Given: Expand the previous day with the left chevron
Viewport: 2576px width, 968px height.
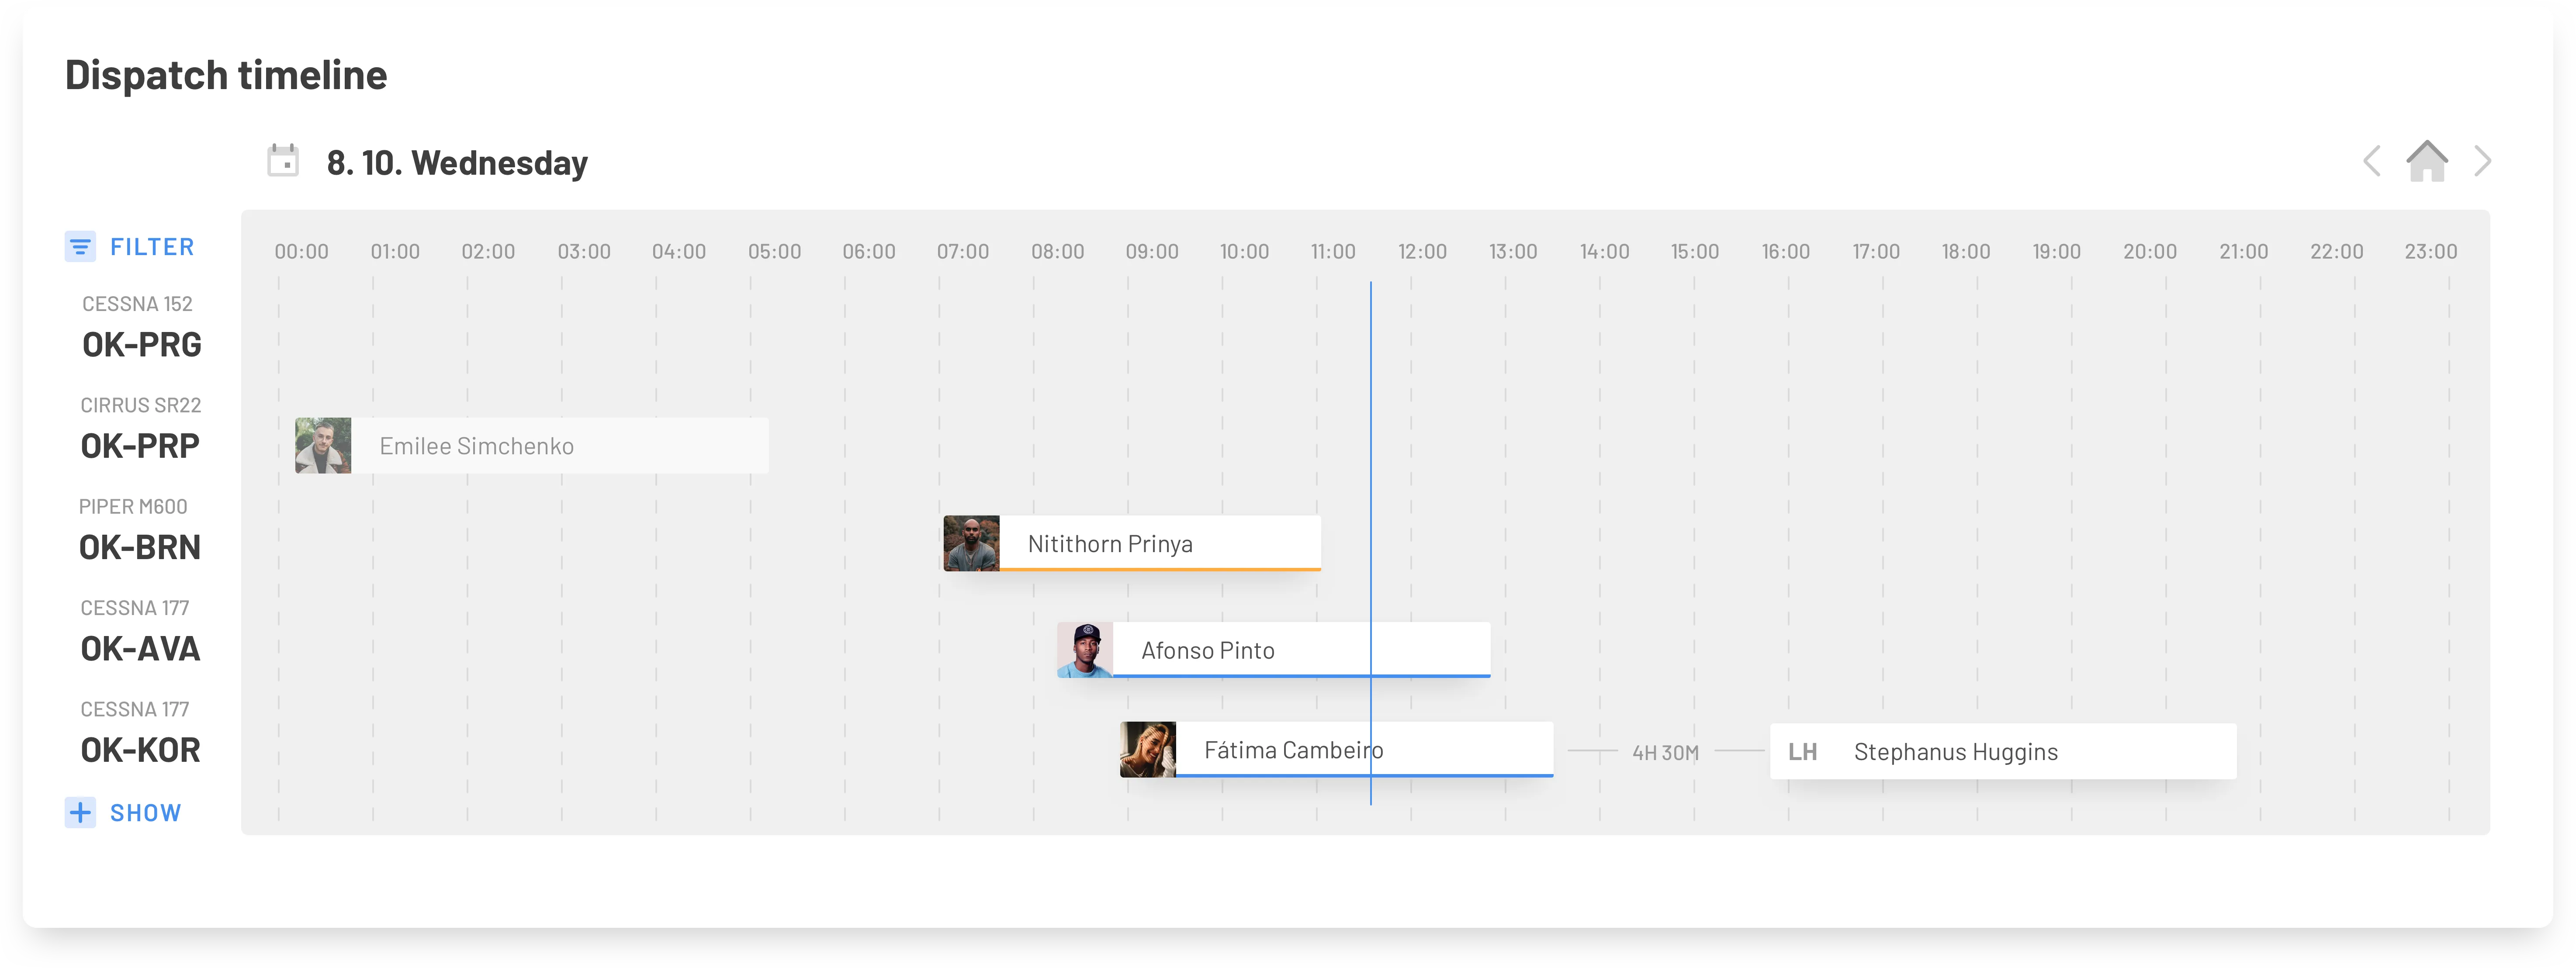Looking at the screenshot, I should pyautogui.click(x=2371, y=161).
